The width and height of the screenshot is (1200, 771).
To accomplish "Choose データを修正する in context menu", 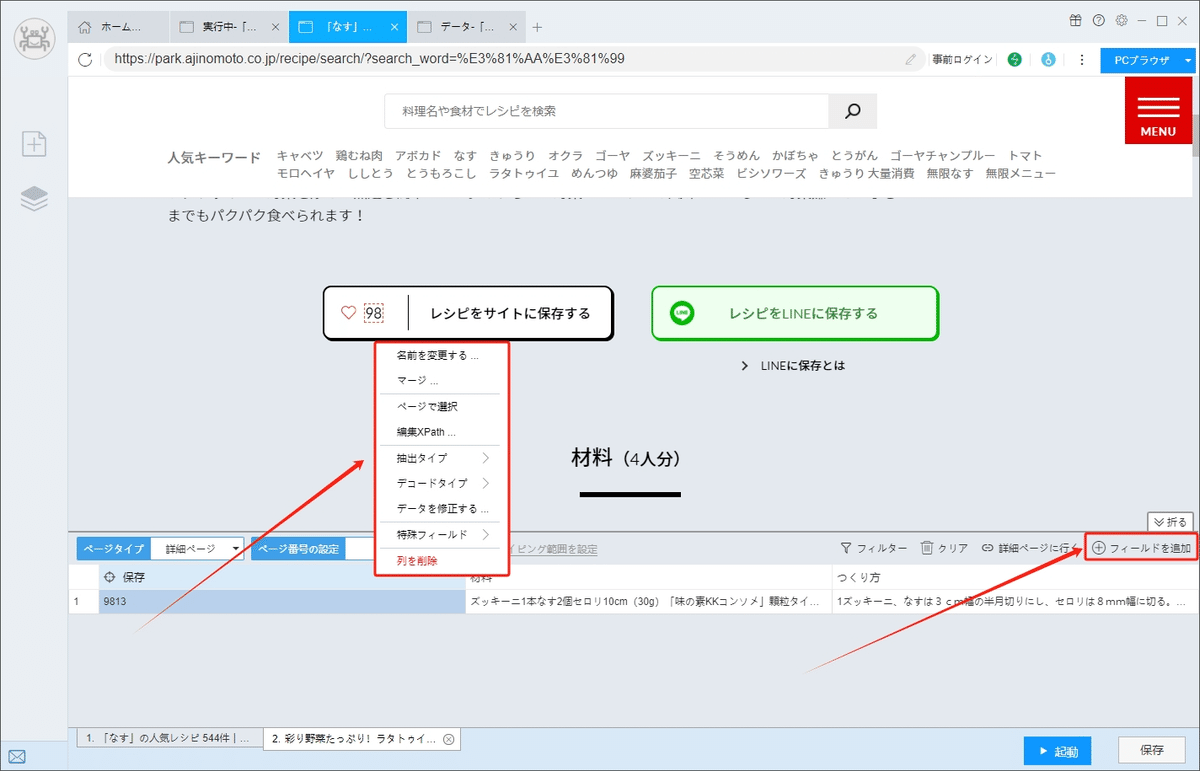I will point(442,508).
